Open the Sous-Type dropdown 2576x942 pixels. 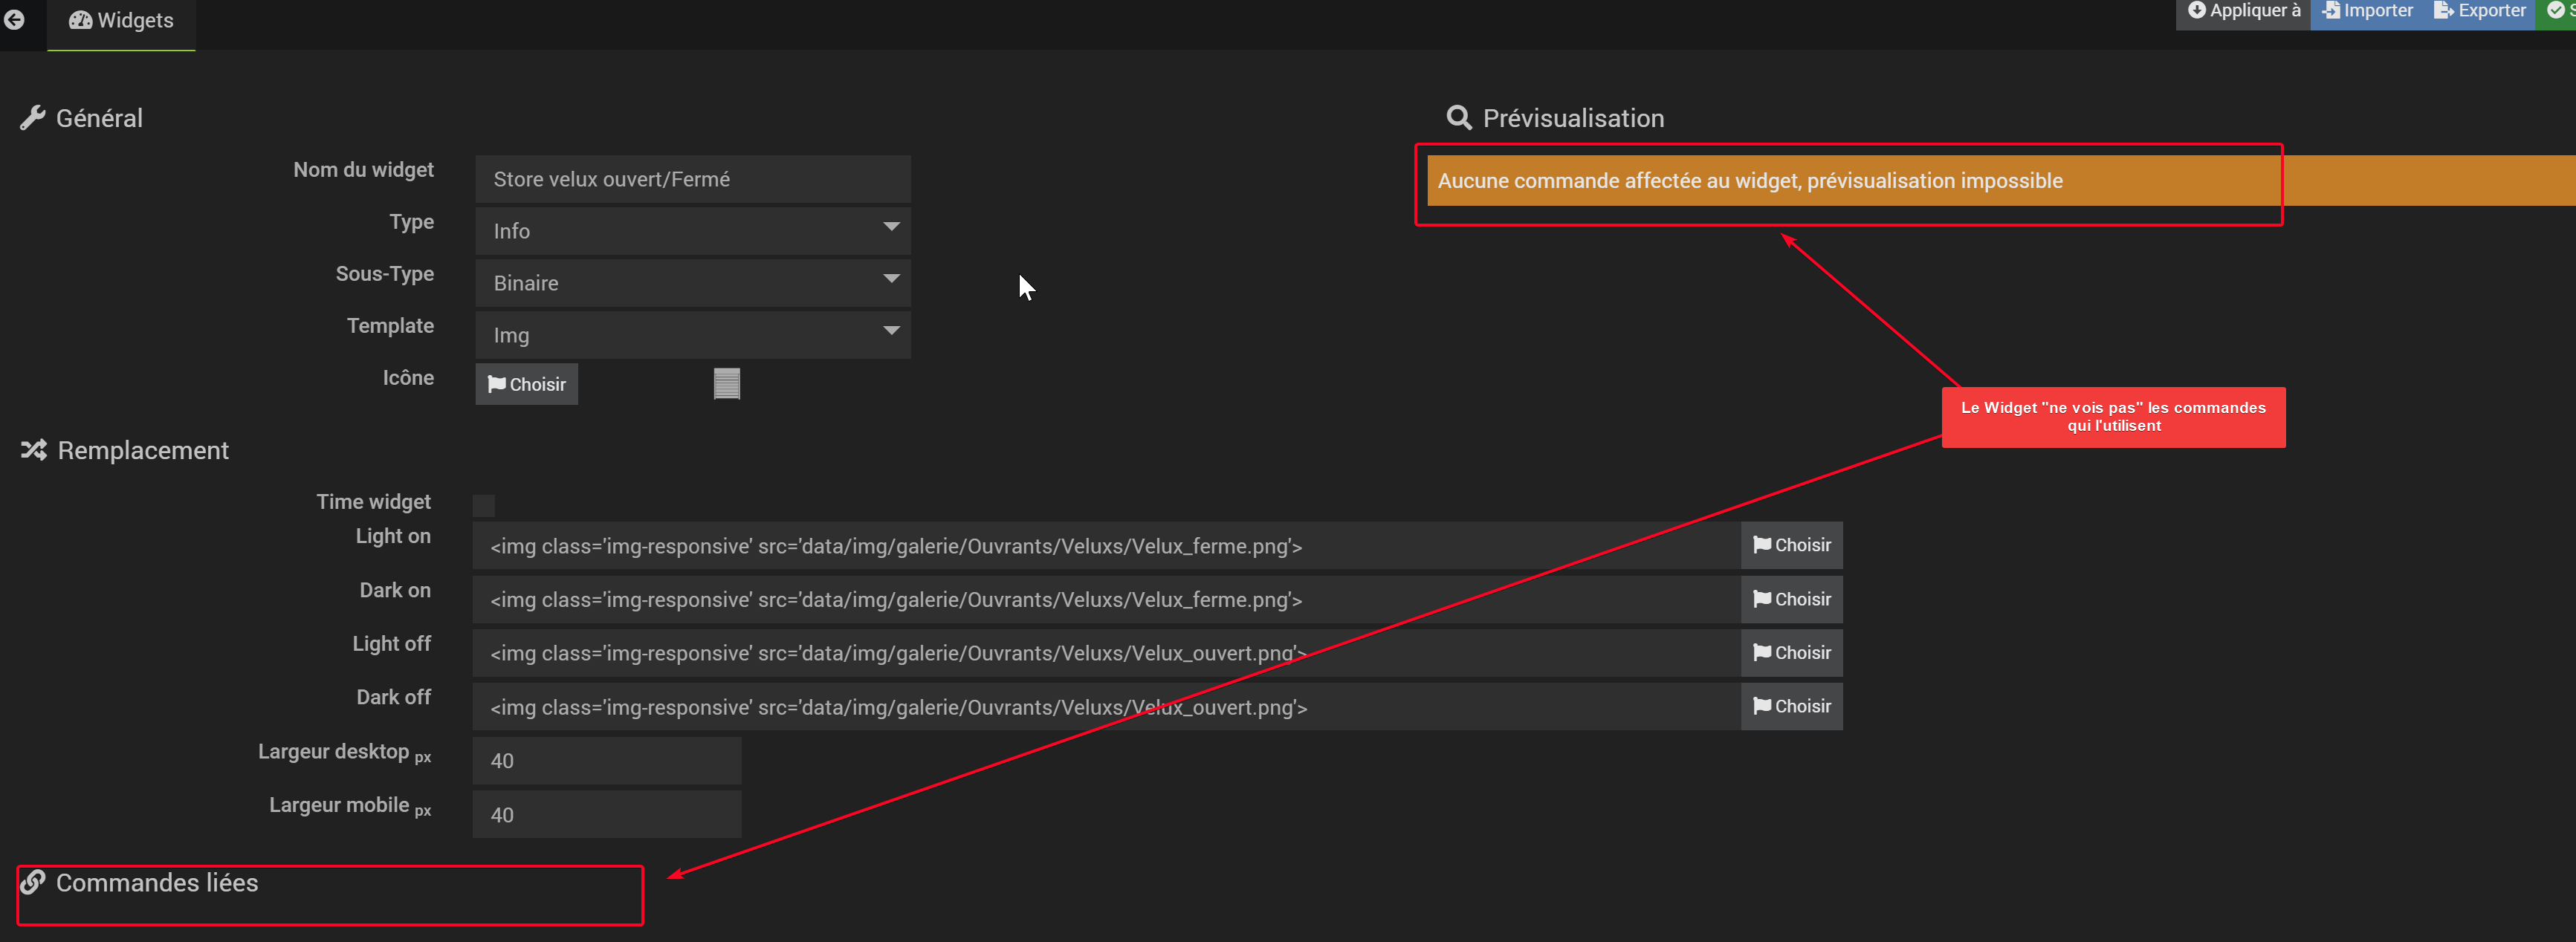[692, 283]
